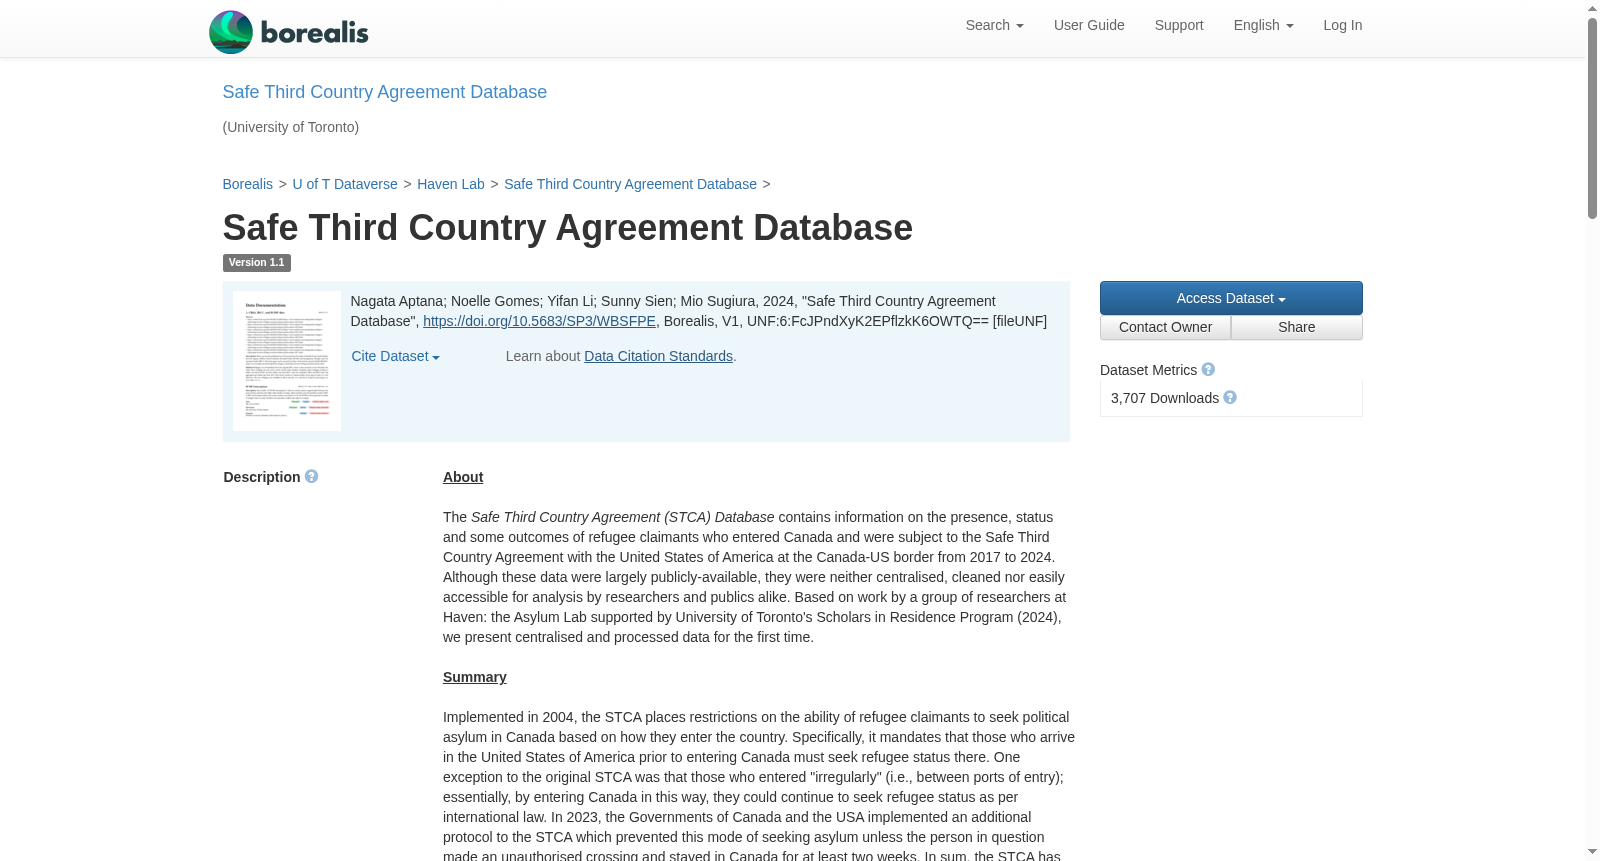Click the scrollbar down arrow
The image size is (1600, 861).
click(1592, 853)
